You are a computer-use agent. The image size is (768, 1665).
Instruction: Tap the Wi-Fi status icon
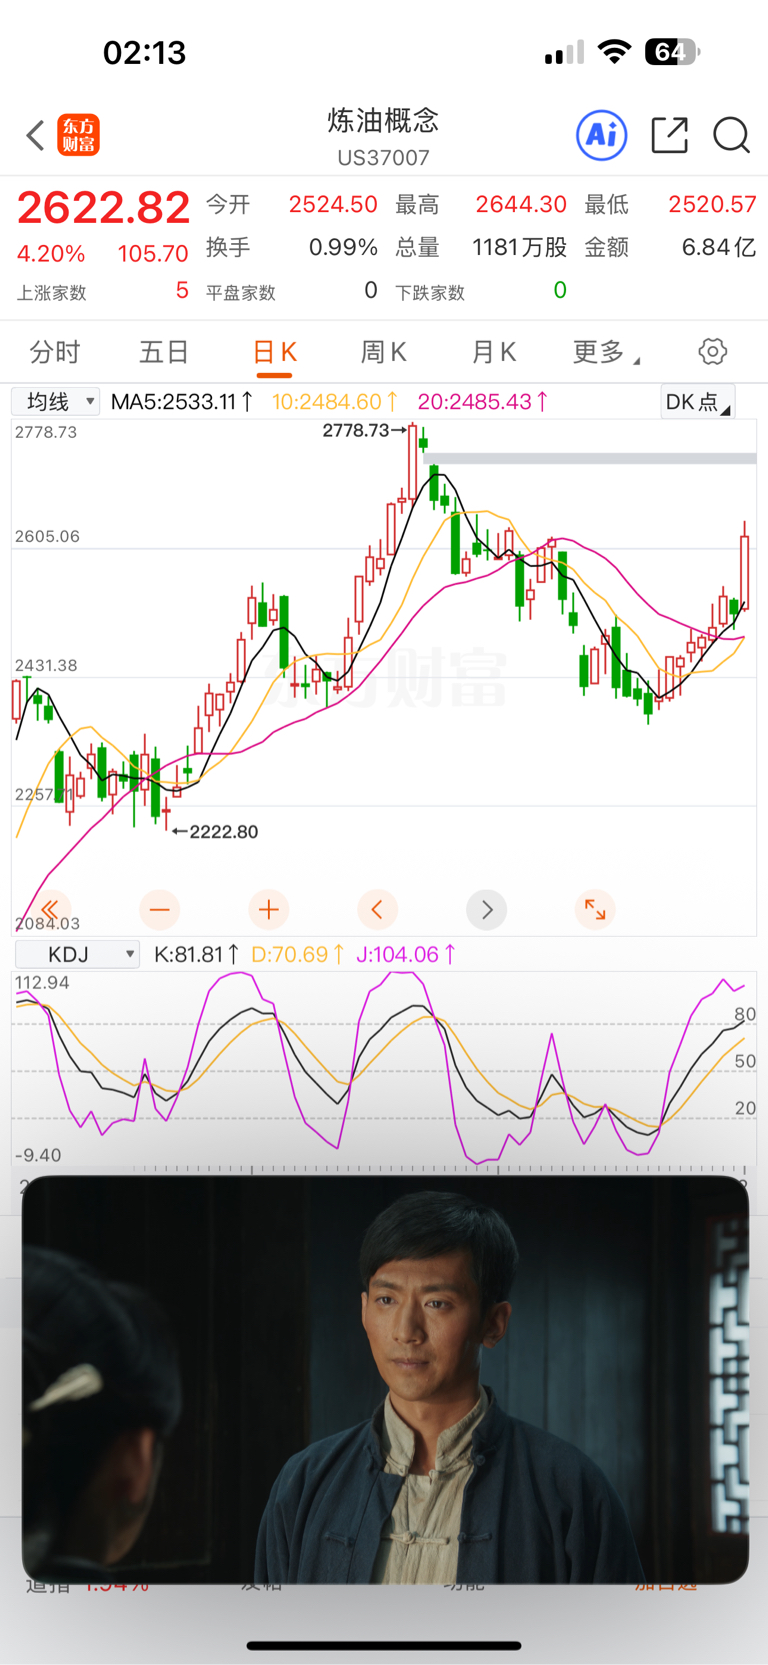coord(614,52)
